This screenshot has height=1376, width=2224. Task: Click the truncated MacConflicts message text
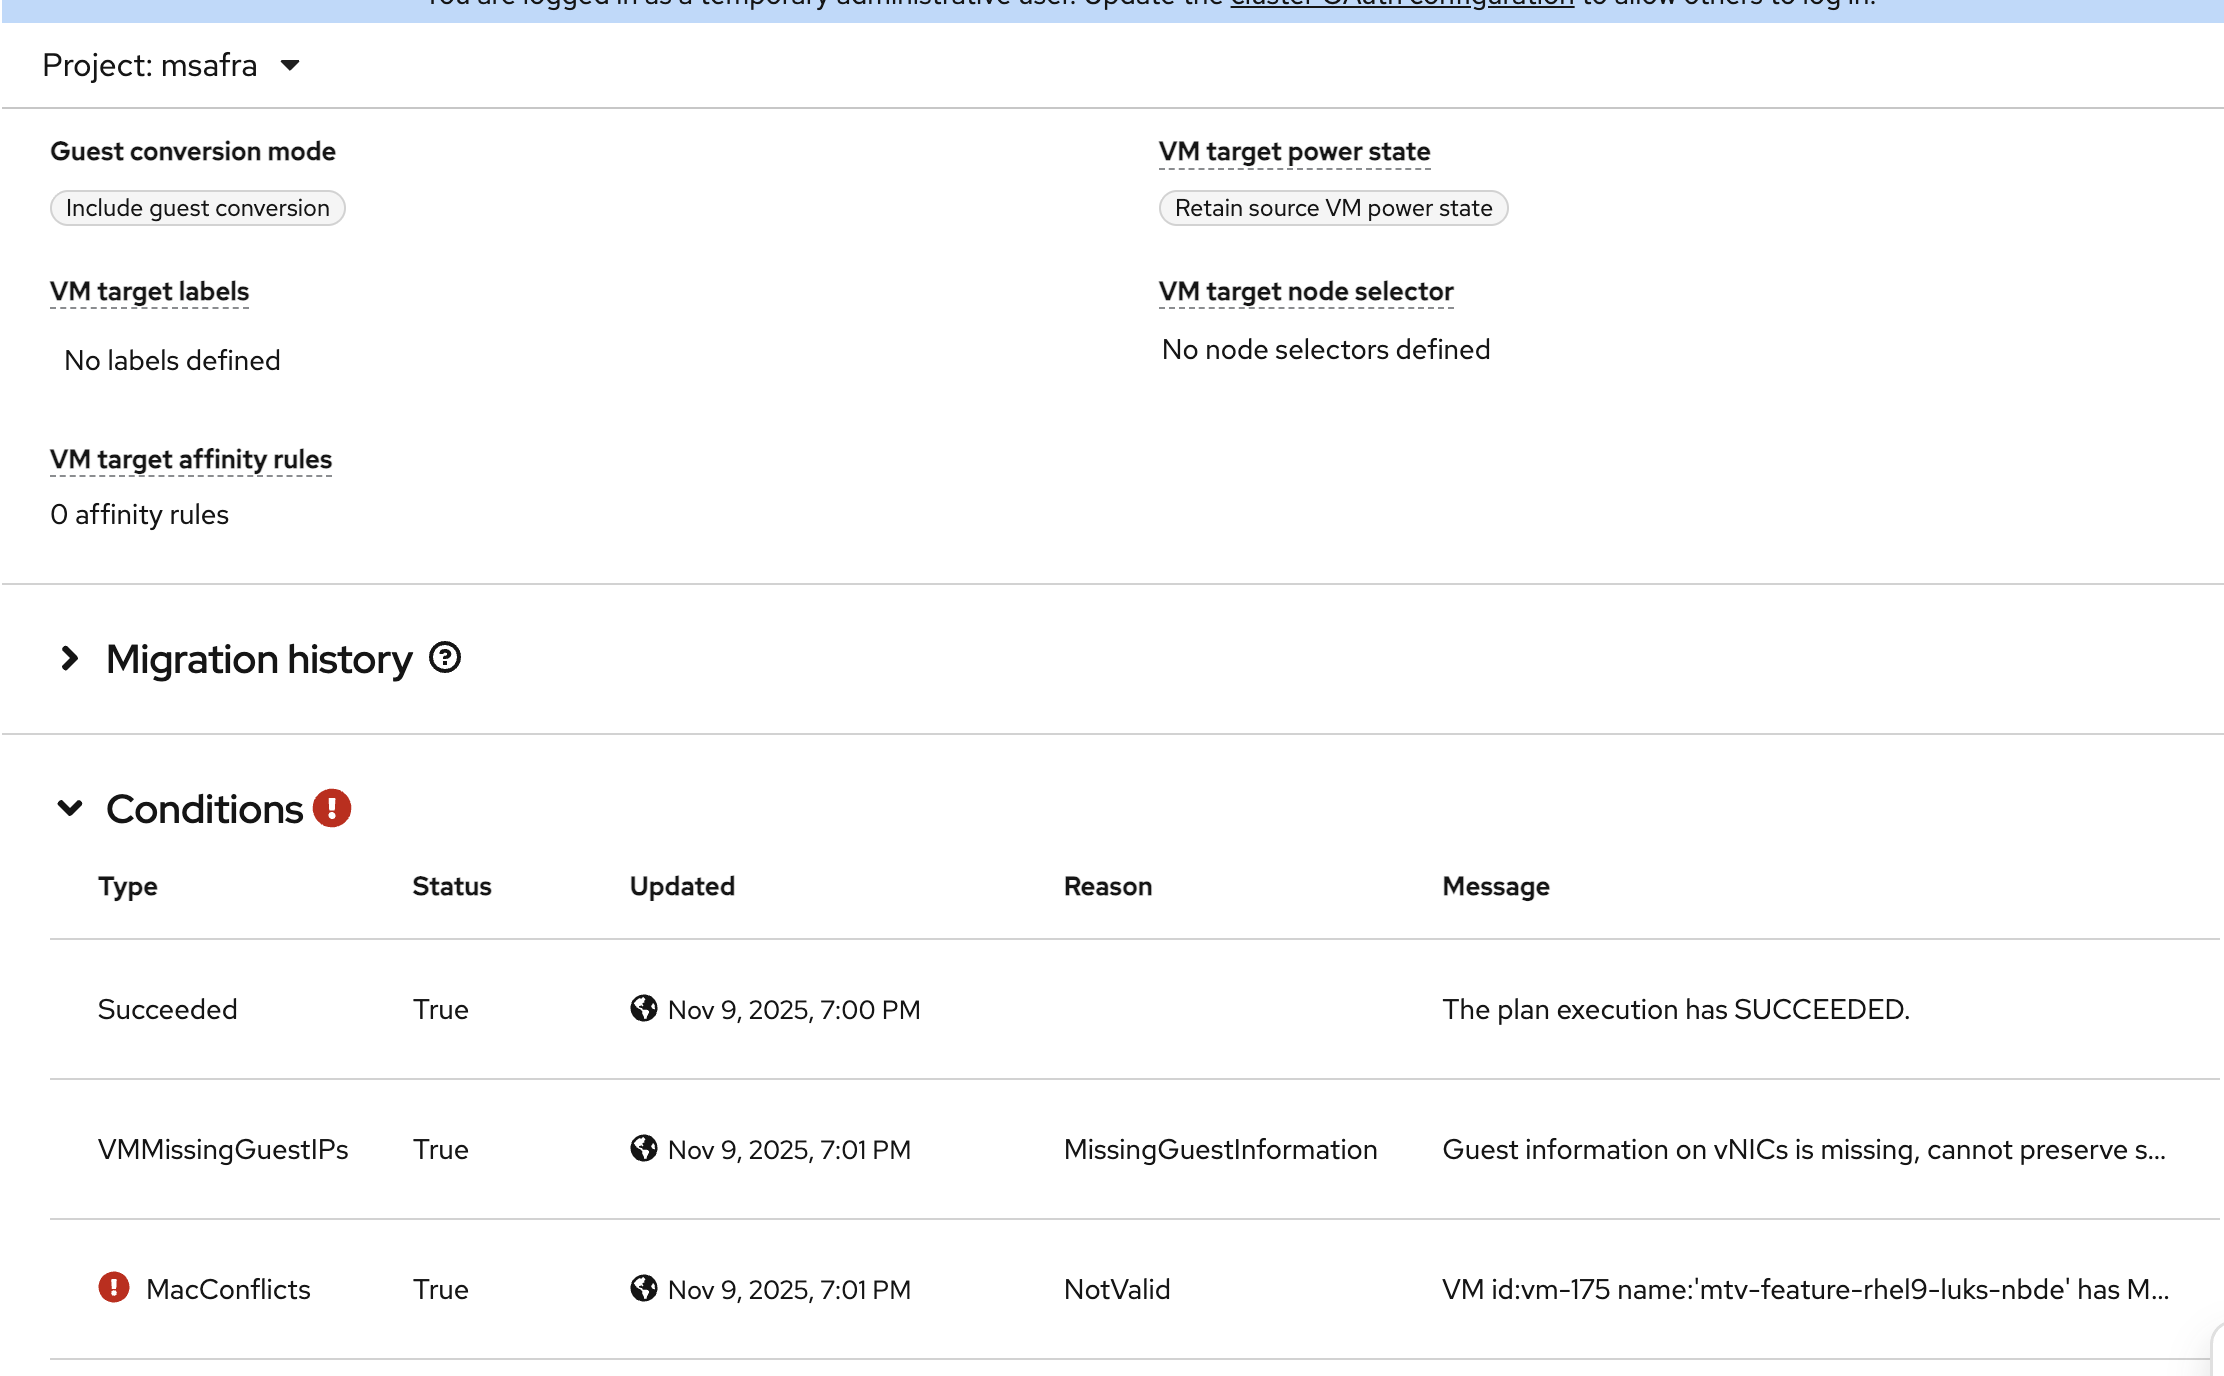[x=1805, y=1289]
